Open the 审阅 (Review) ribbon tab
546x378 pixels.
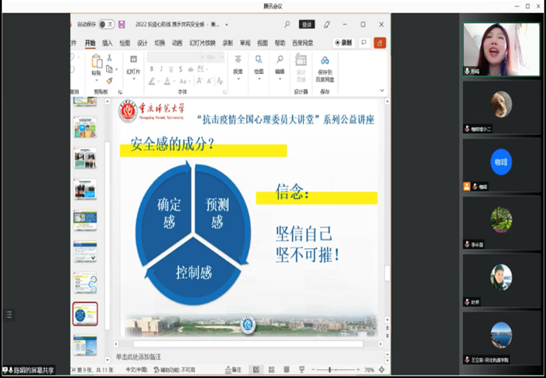(245, 43)
